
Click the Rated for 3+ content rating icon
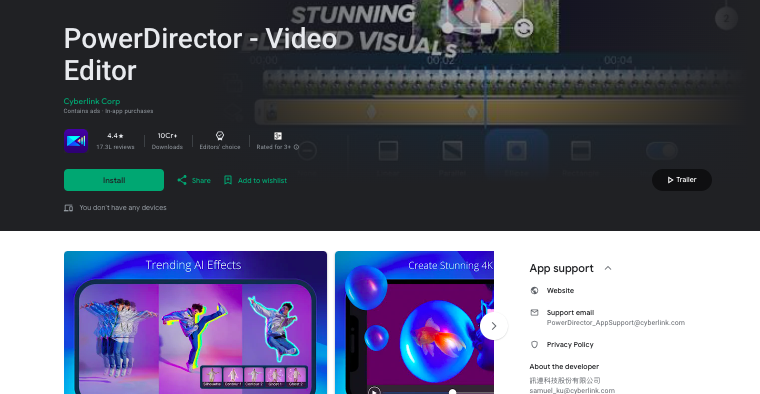tap(278, 136)
